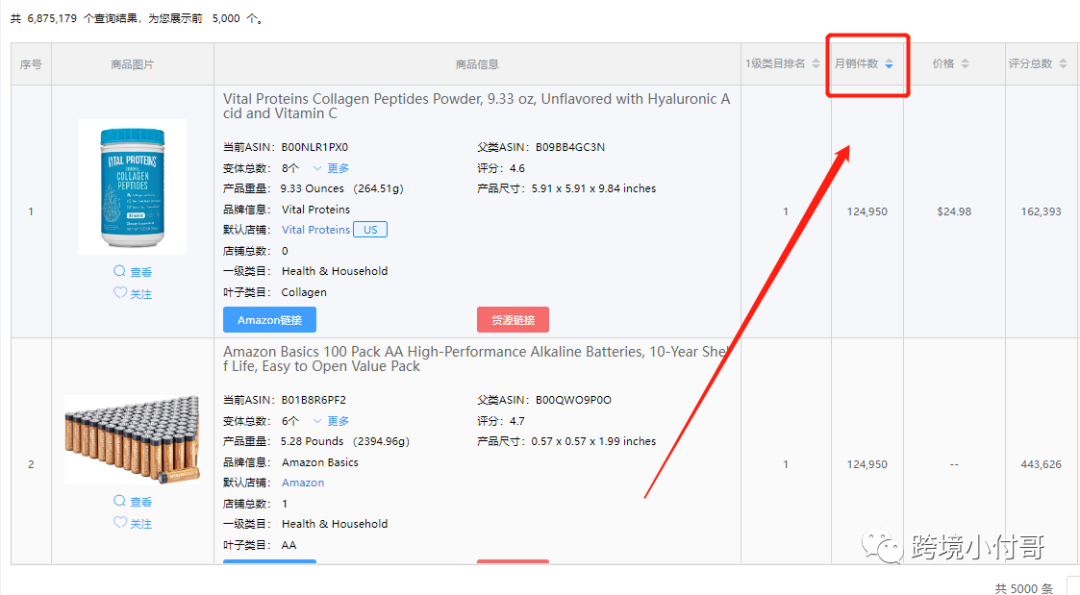Sort by 1级类目排名 column arrows
Viewport: 1080px width, 595px height.
click(816, 64)
